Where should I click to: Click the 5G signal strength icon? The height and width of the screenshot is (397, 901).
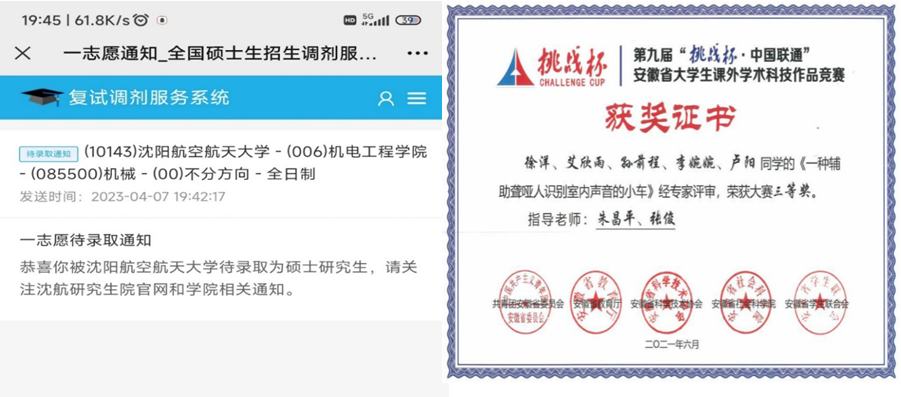[x=375, y=20]
